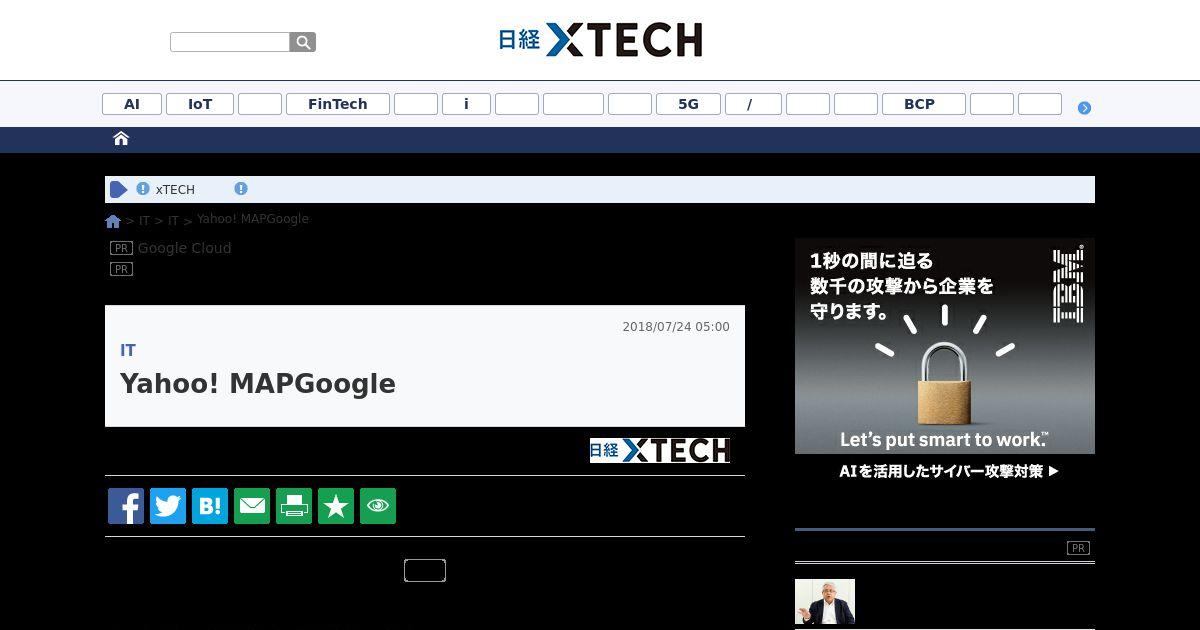Select the IoT topic tag
Screen dimensions: 1200x630
200,104
